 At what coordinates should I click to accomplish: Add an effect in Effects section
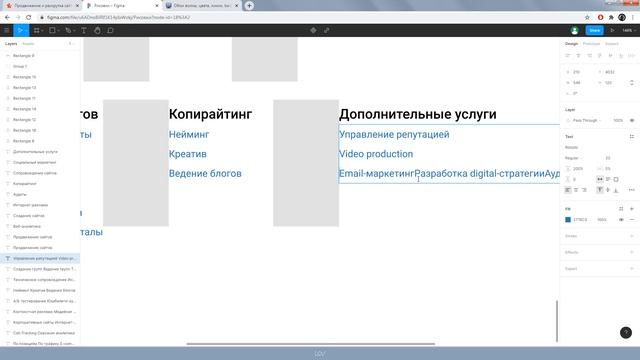point(631,252)
